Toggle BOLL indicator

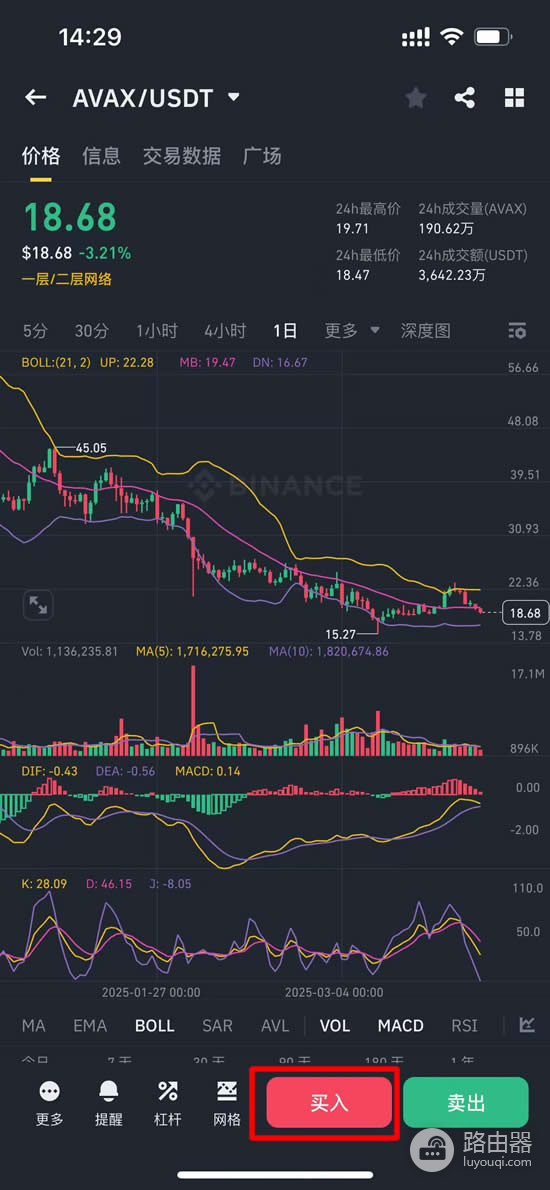[x=155, y=1026]
